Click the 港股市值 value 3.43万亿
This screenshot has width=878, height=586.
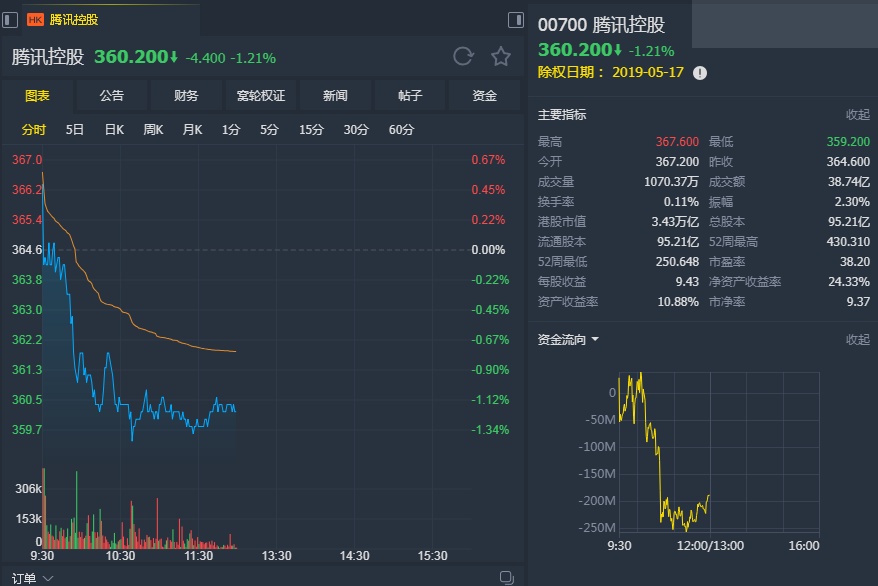coord(675,222)
